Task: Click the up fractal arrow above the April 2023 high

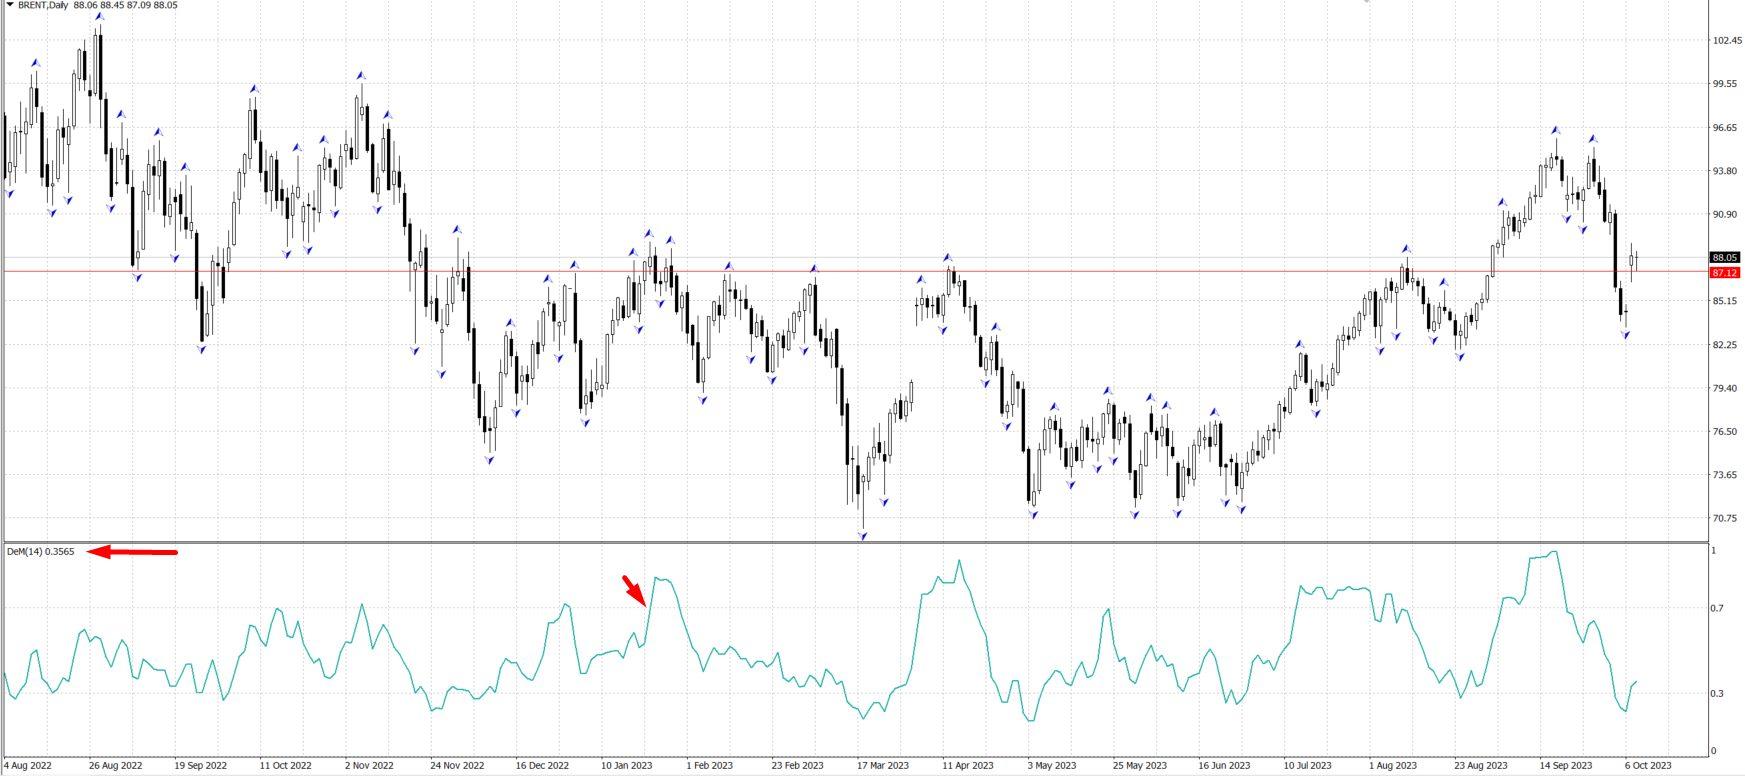Action: (x=947, y=258)
